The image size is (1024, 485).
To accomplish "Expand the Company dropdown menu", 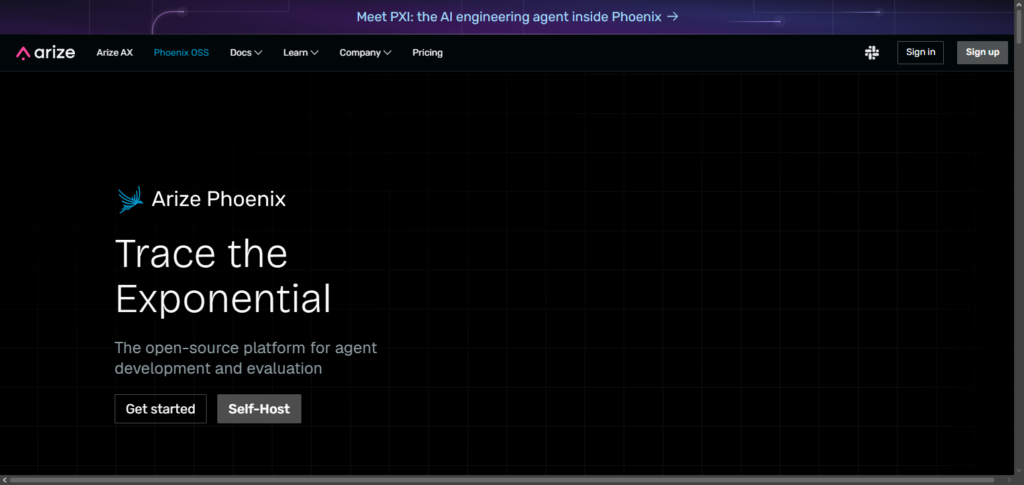I will (x=365, y=53).
